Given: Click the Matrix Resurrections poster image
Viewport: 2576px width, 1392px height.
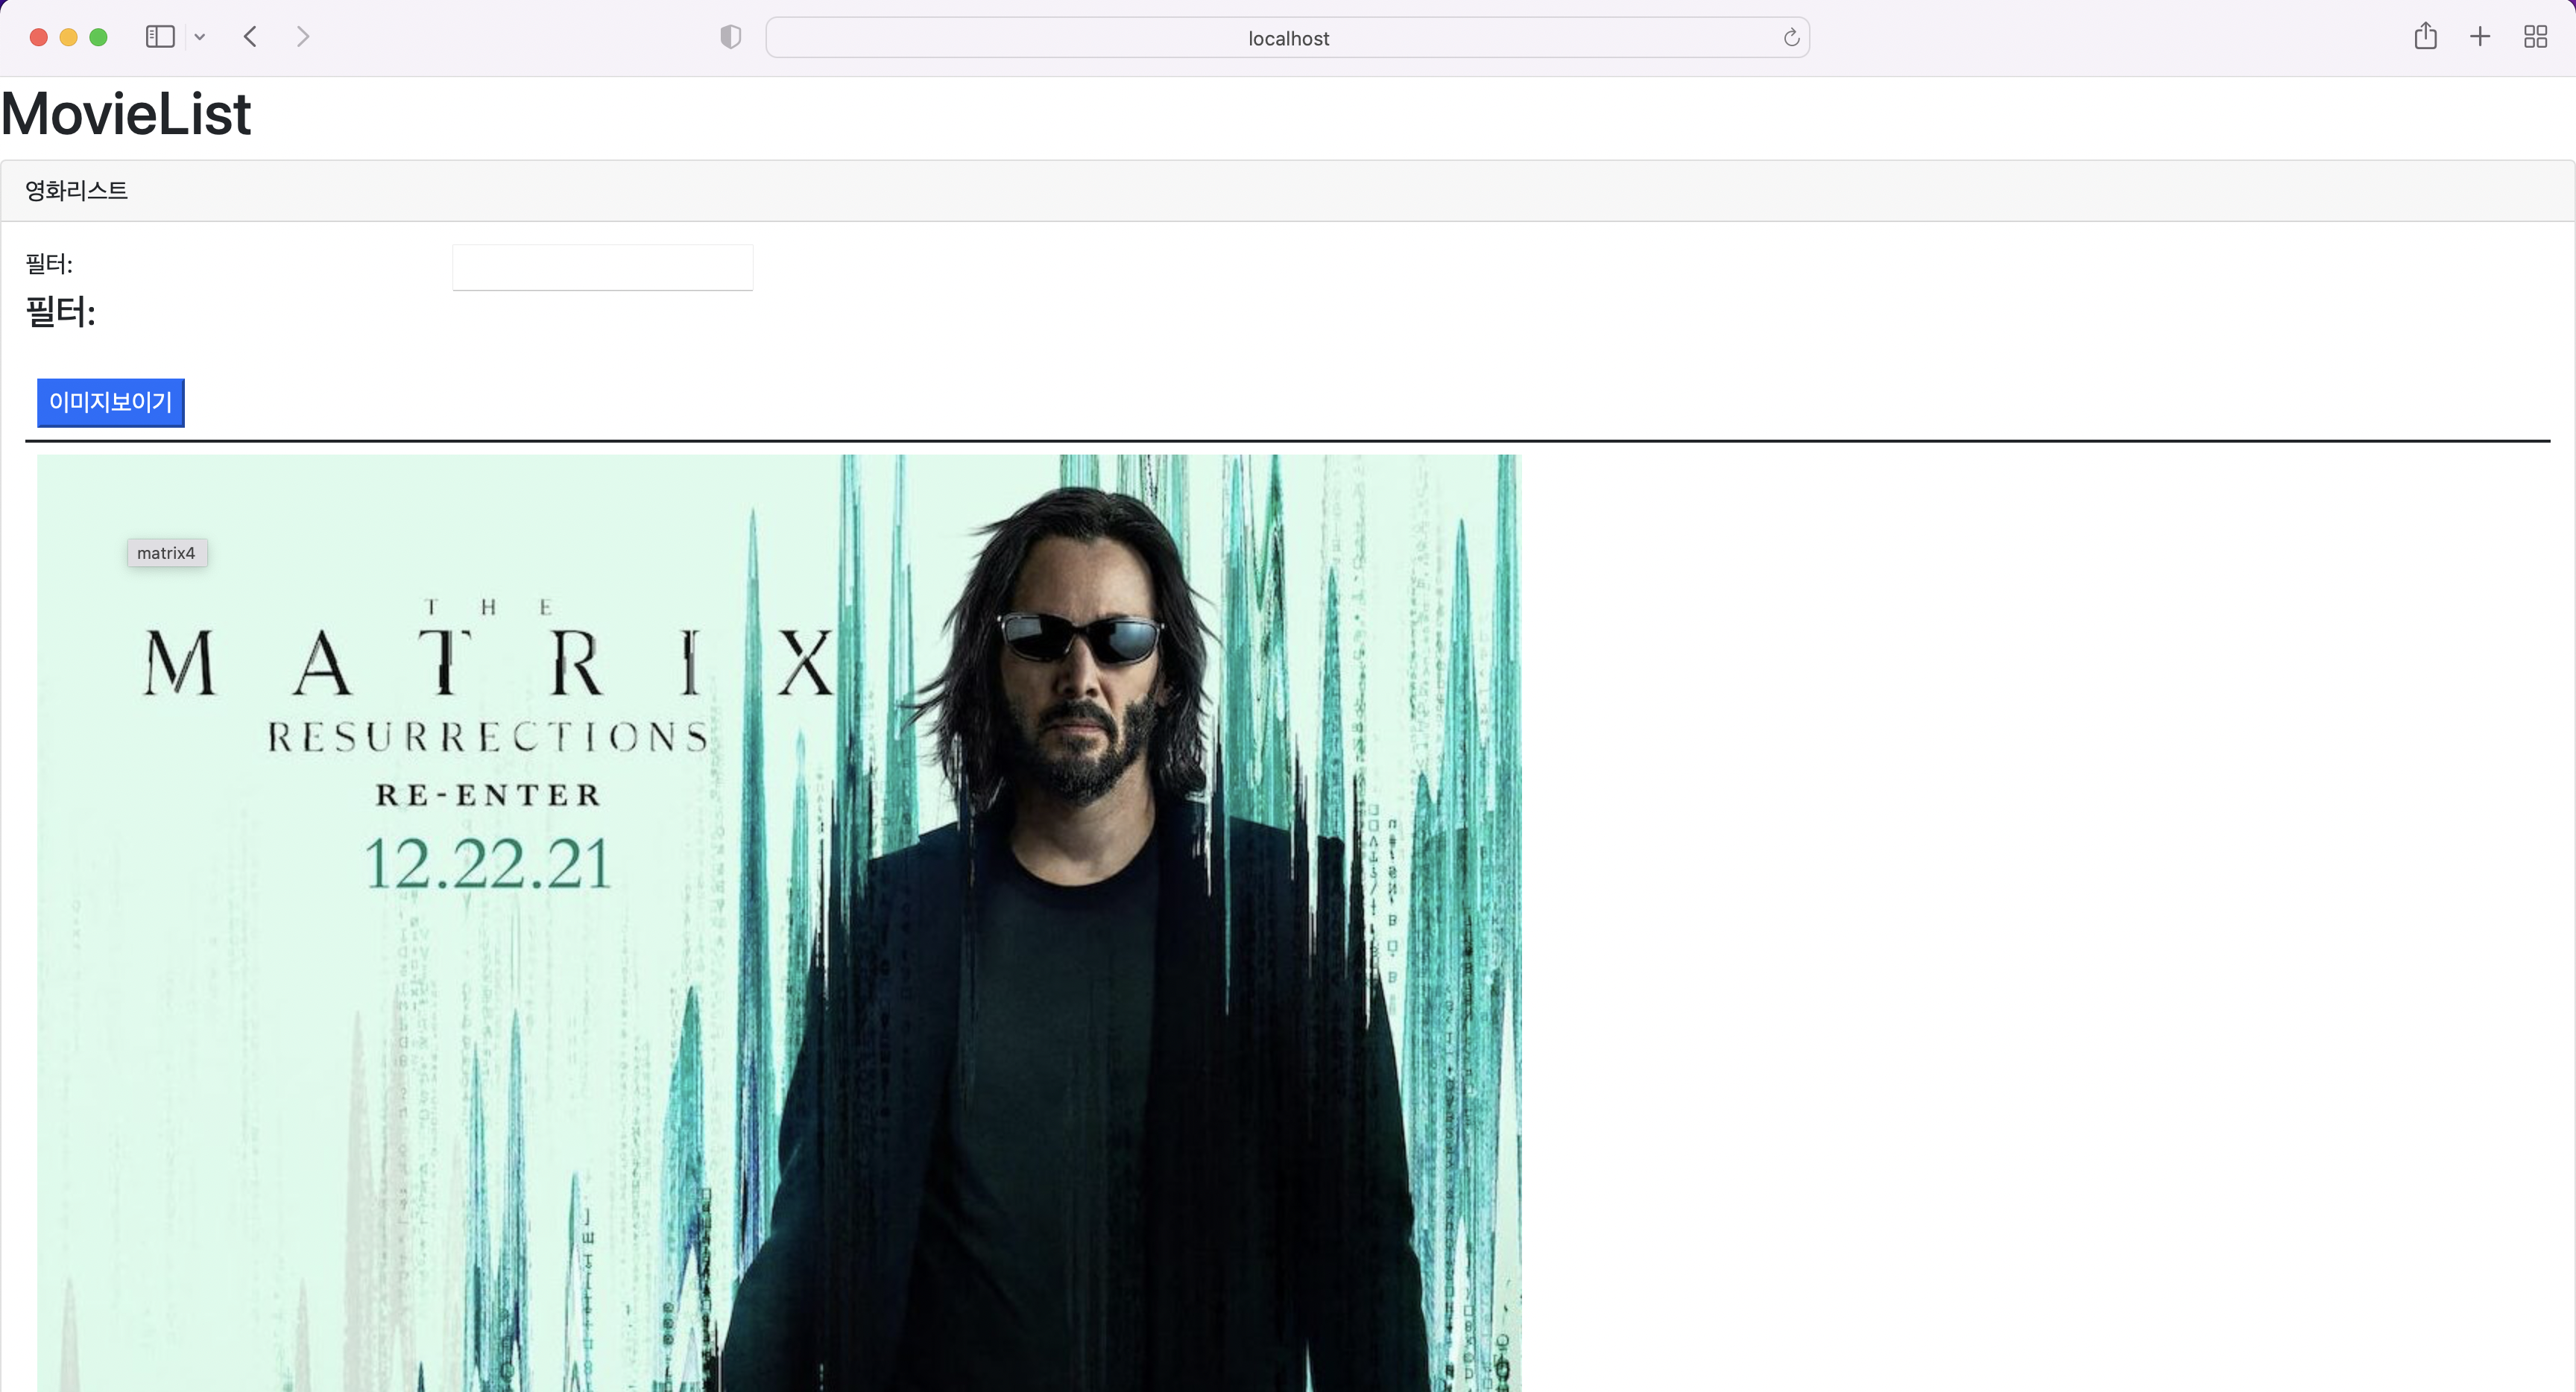Looking at the screenshot, I should coord(778,922).
